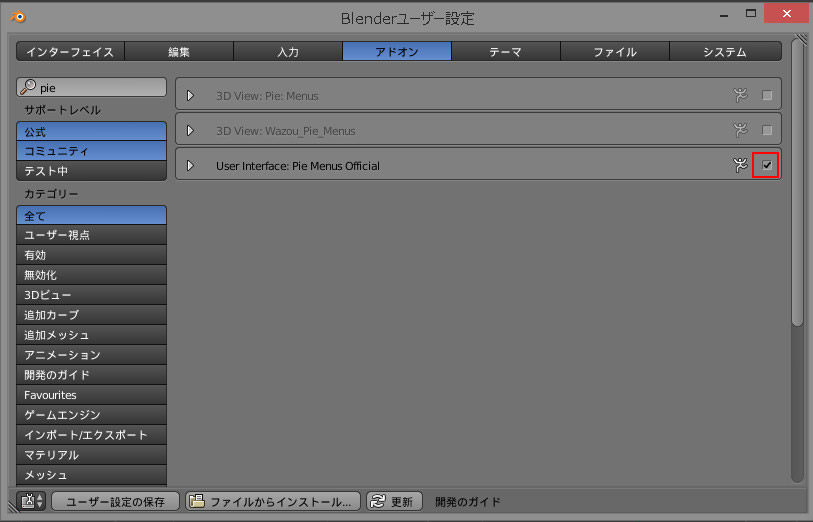The width and height of the screenshot is (813, 522).
Task: Expand the Wazou_Pie_Menus addon details
Action: point(190,131)
